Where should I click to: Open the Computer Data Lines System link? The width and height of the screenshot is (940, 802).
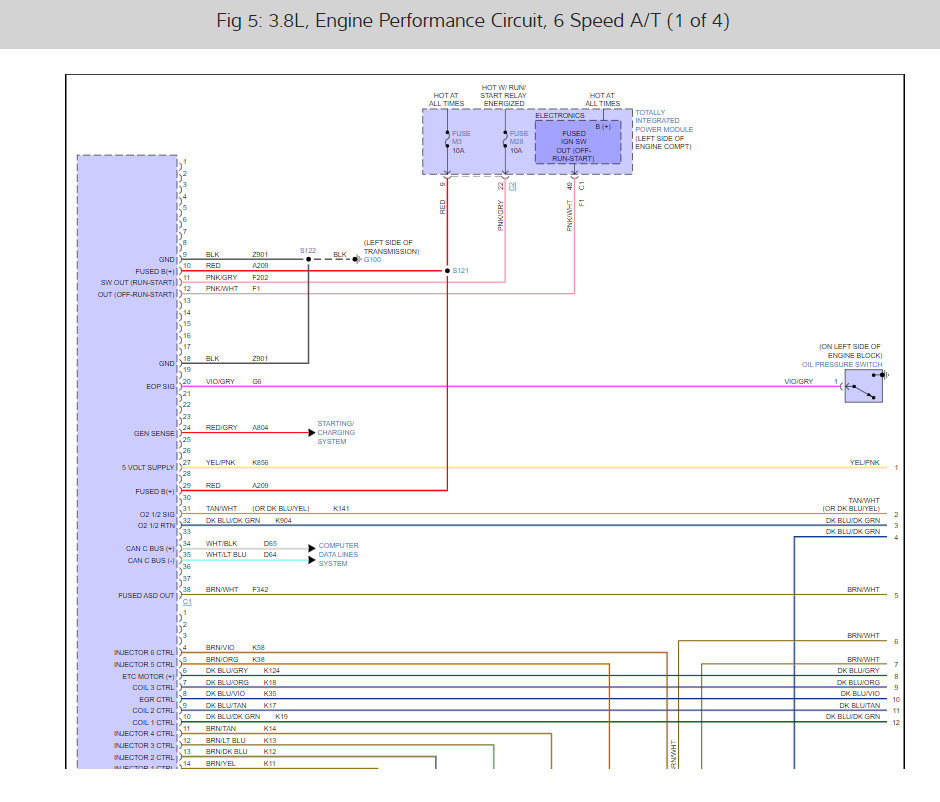point(338,554)
